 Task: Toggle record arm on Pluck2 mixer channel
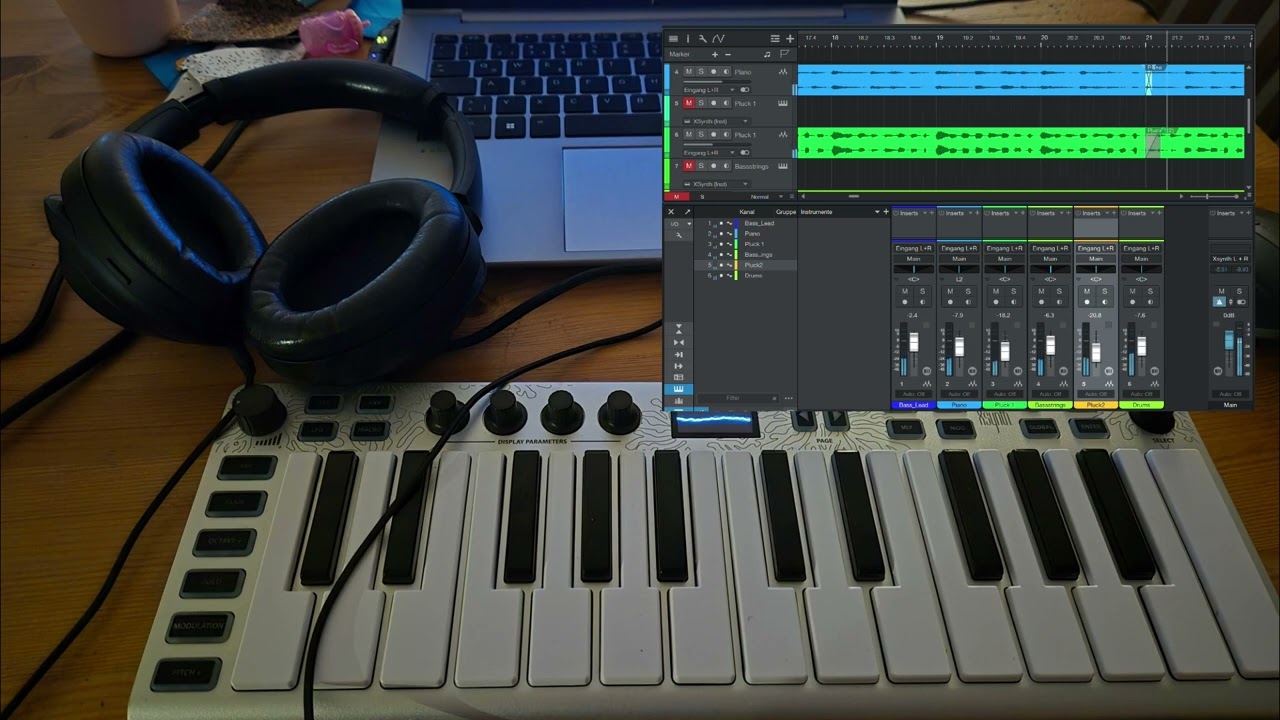(1087, 302)
